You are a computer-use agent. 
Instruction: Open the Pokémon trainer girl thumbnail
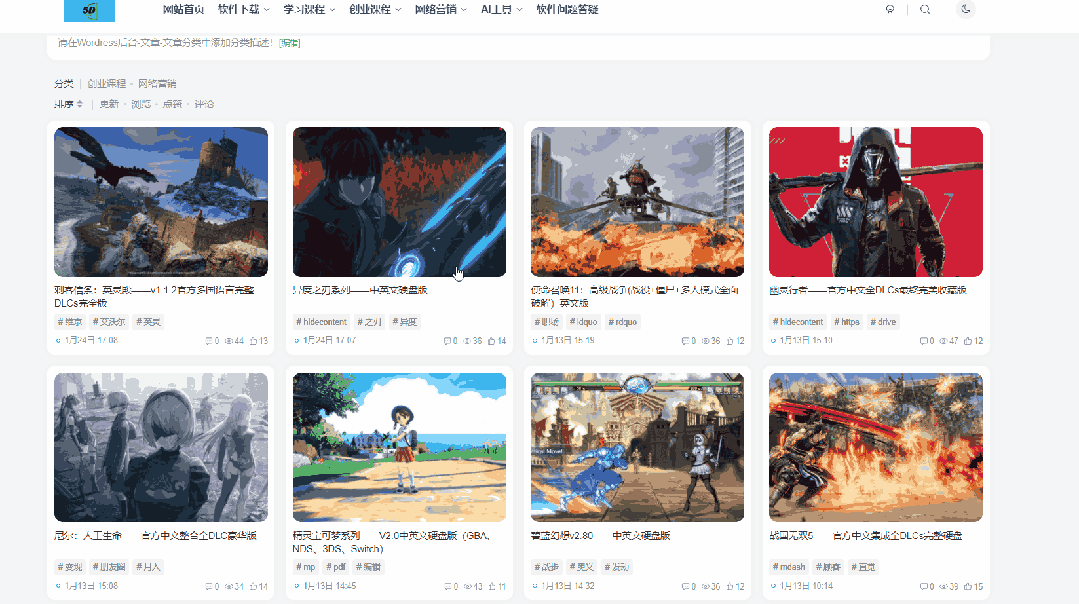[399, 447]
